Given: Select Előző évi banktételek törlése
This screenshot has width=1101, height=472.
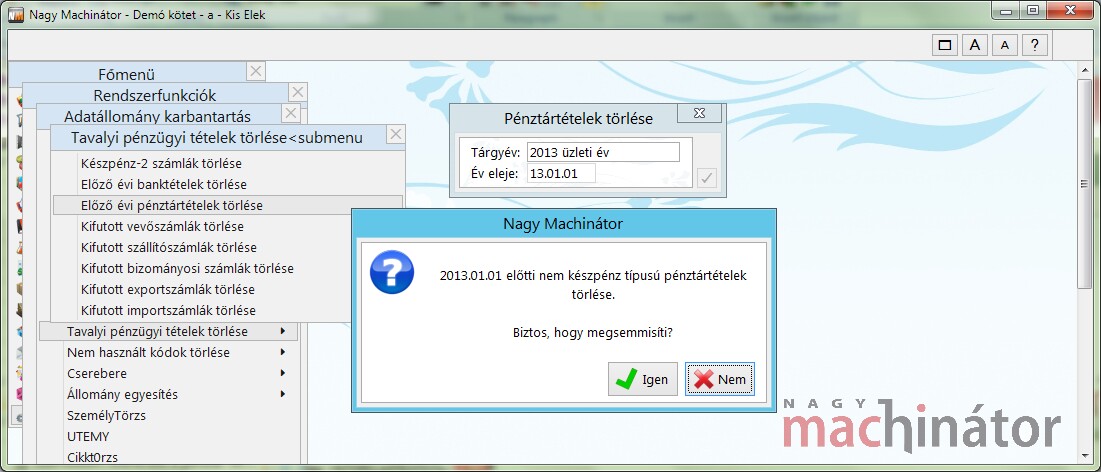Looking at the screenshot, I should [x=228, y=185].
